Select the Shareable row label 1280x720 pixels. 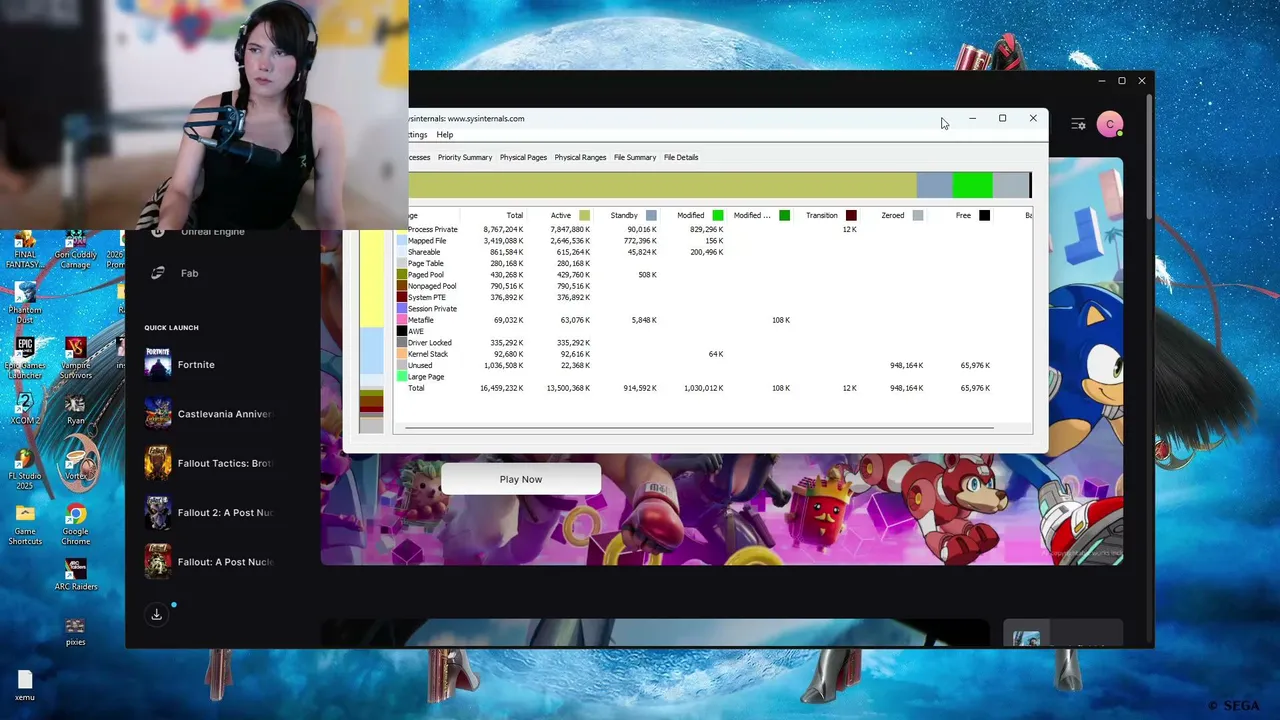(424, 252)
